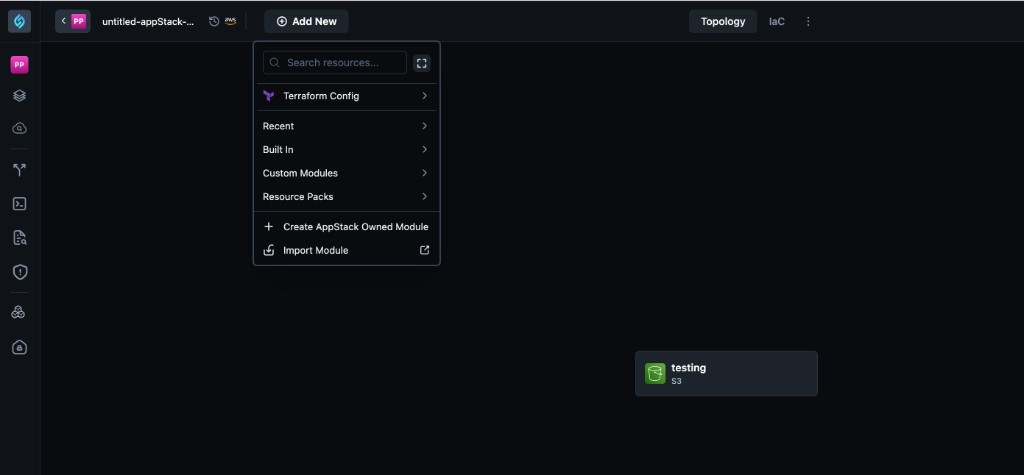
Task: Click the chevron on Custom Modules row
Action: click(424, 173)
